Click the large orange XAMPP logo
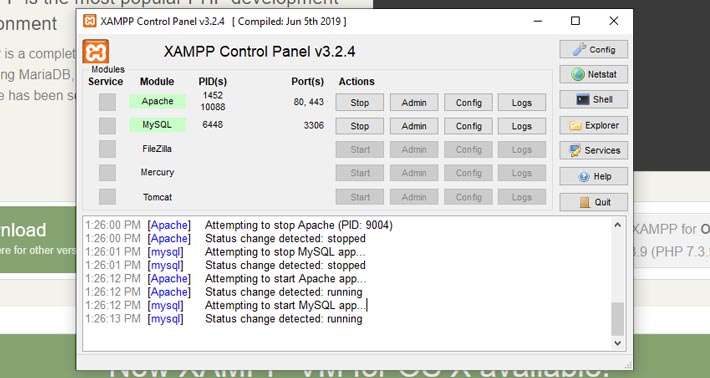 (x=96, y=51)
